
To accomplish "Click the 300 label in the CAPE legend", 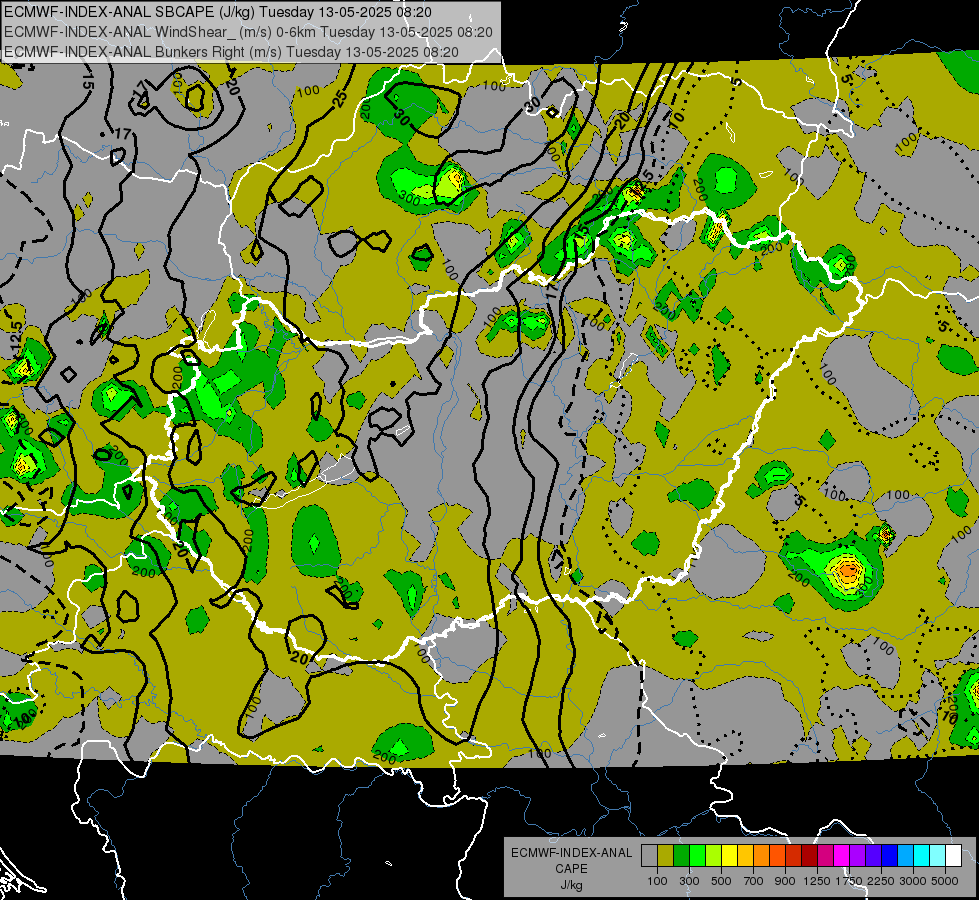I will pos(689,881).
